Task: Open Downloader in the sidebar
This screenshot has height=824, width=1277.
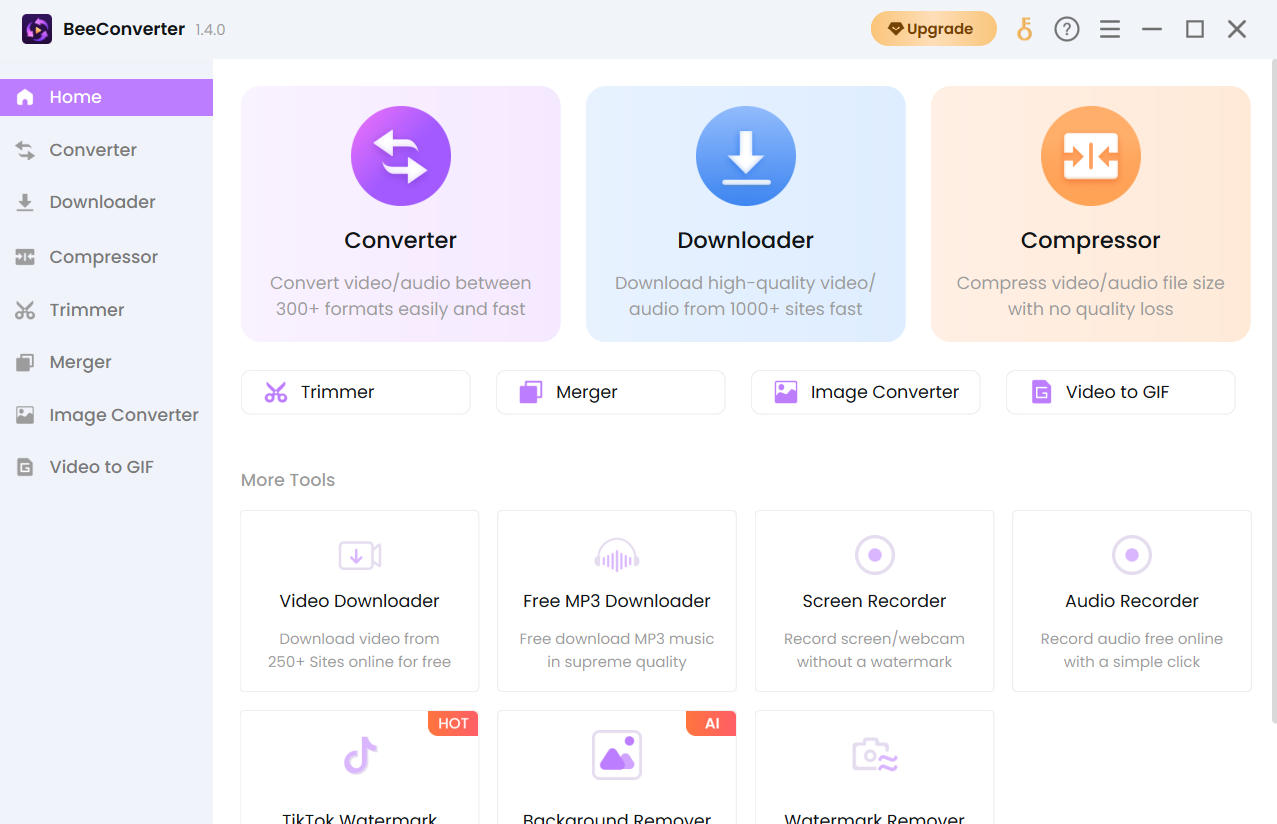Action: pyautogui.click(x=106, y=202)
